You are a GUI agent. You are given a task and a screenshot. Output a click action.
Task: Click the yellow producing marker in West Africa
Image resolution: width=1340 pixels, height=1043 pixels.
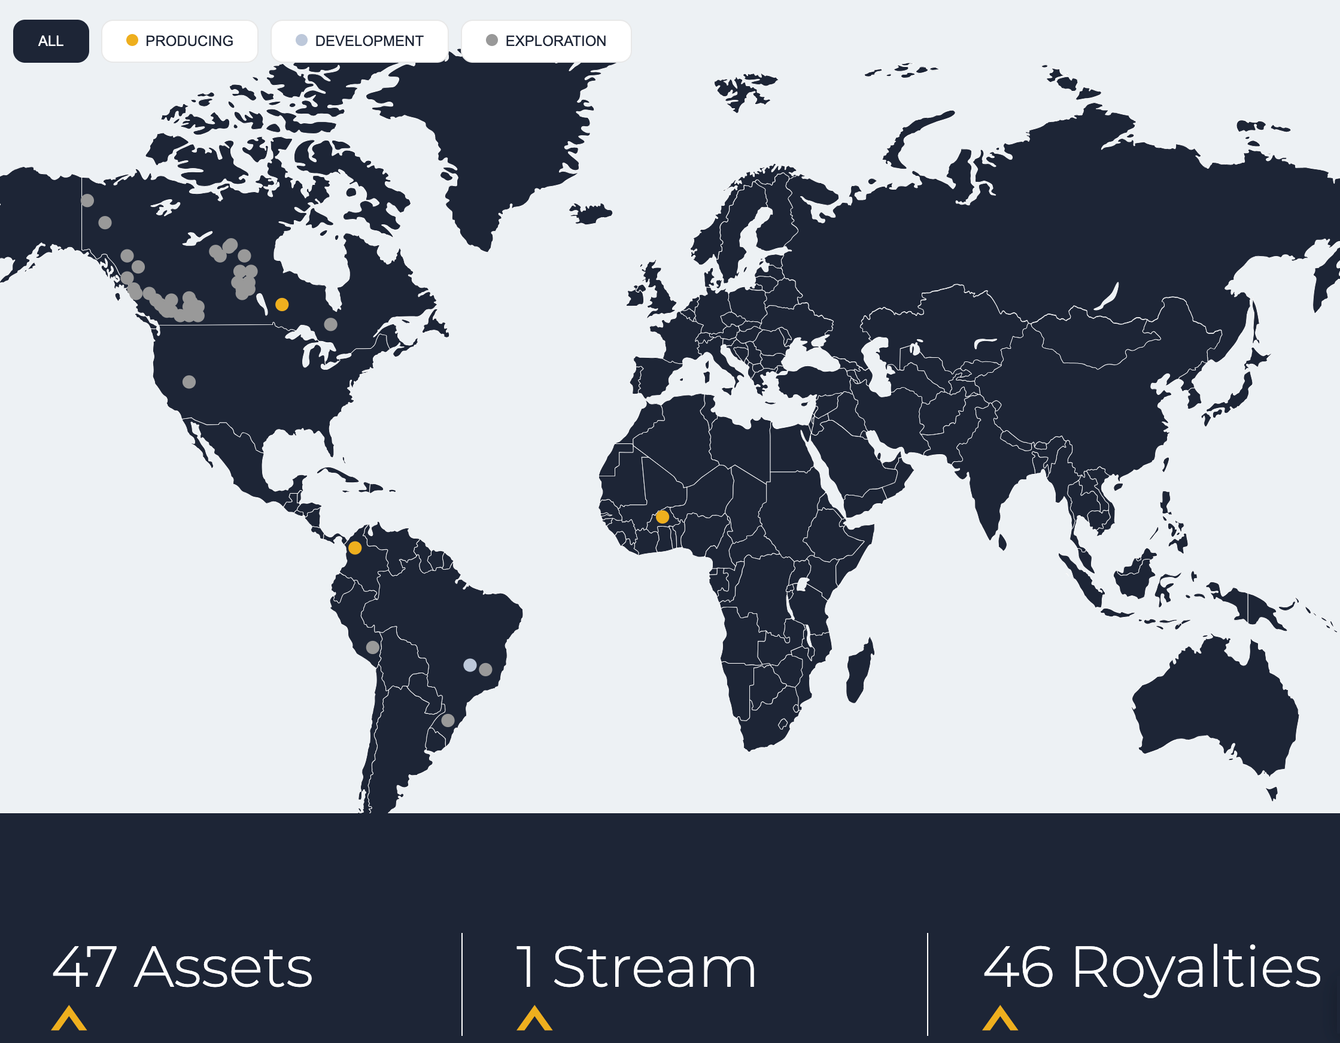[x=662, y=517]
